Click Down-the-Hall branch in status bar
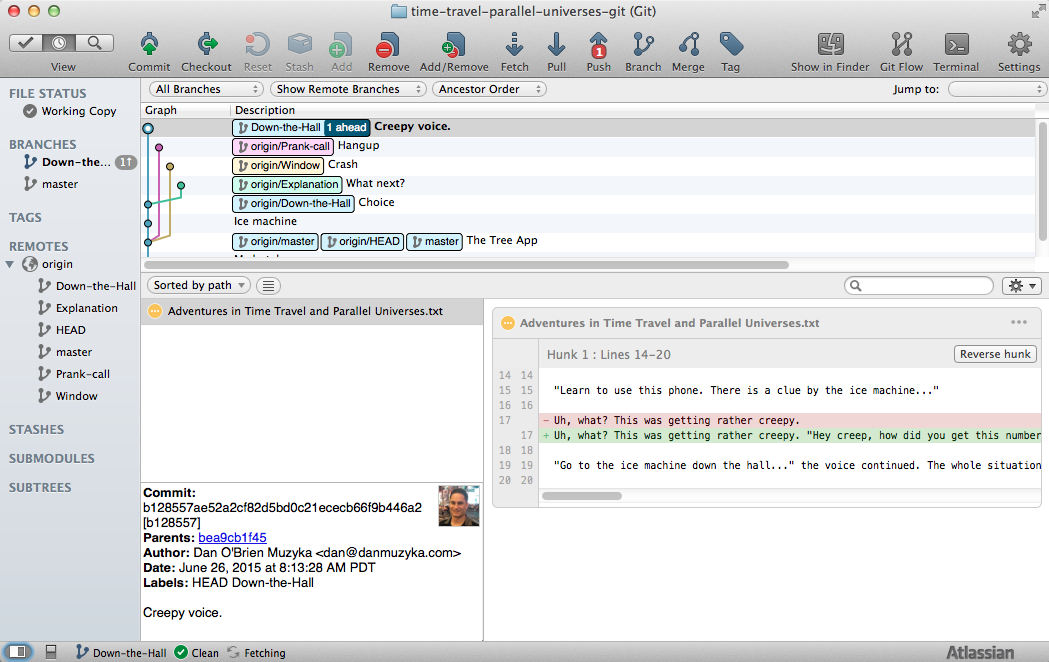1049x662 pixels. [121, 653]
